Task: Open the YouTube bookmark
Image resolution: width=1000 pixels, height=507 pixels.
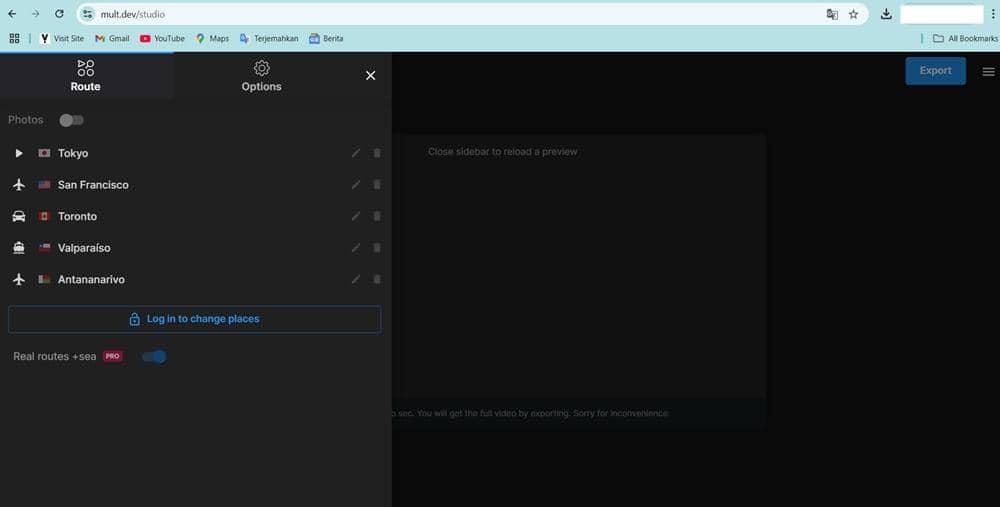Action: (162, 38)
